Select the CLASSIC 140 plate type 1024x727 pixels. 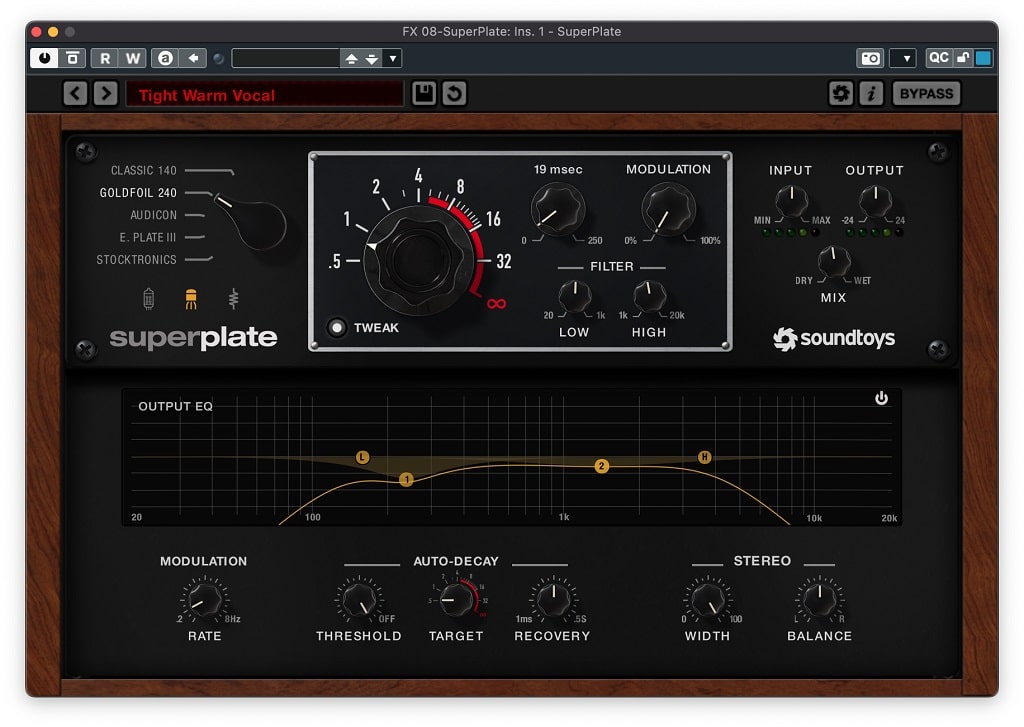click(143, 170)
